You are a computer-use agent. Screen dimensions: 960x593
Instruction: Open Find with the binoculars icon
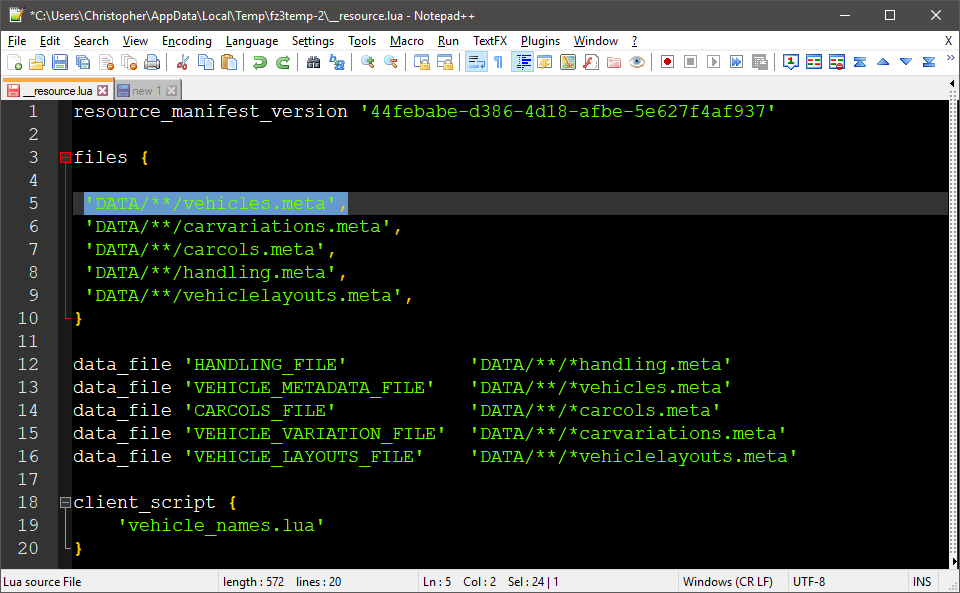coord(313,62)
